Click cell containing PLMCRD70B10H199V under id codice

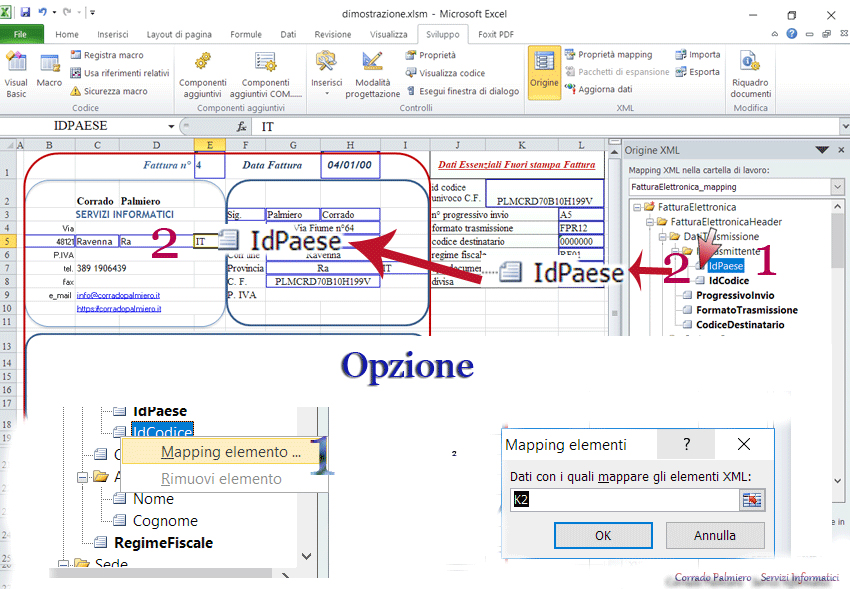[x=545, y=195]
